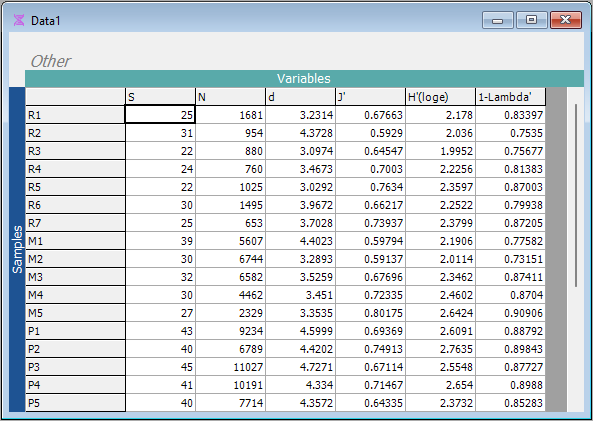
Task: Select row header P2
Action: point(75,349)
